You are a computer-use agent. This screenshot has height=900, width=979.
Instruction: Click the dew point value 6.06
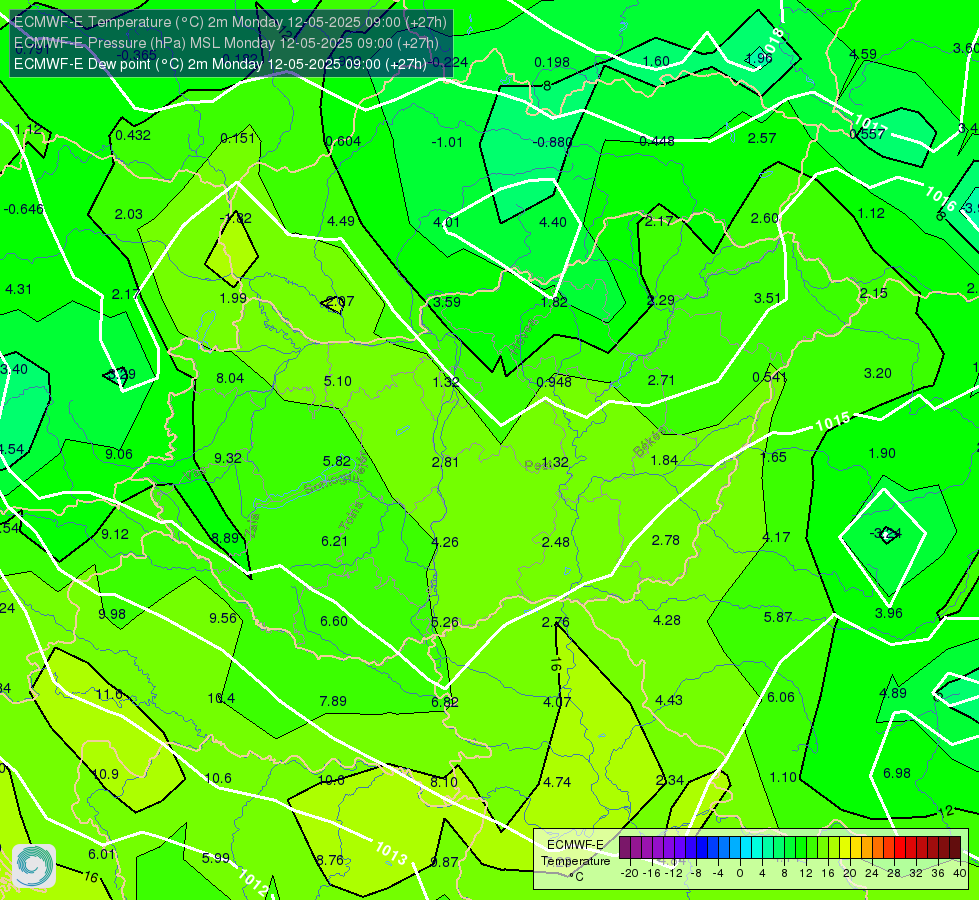tap(780, 697)
